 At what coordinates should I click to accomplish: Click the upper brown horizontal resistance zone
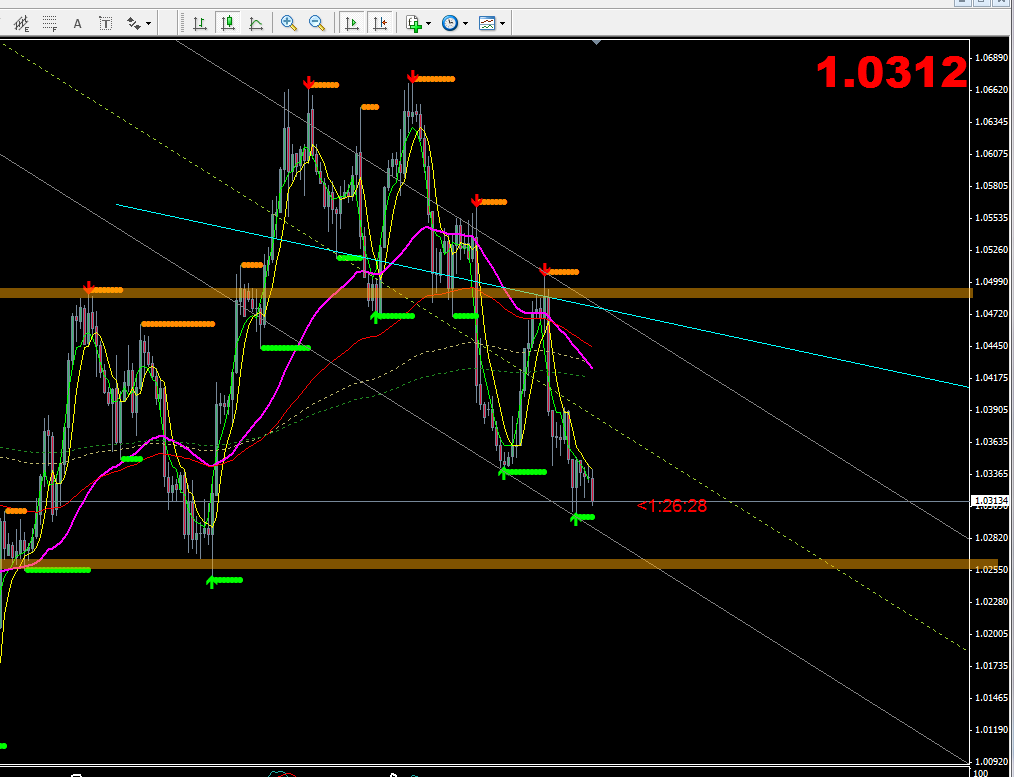pos(700,293)
